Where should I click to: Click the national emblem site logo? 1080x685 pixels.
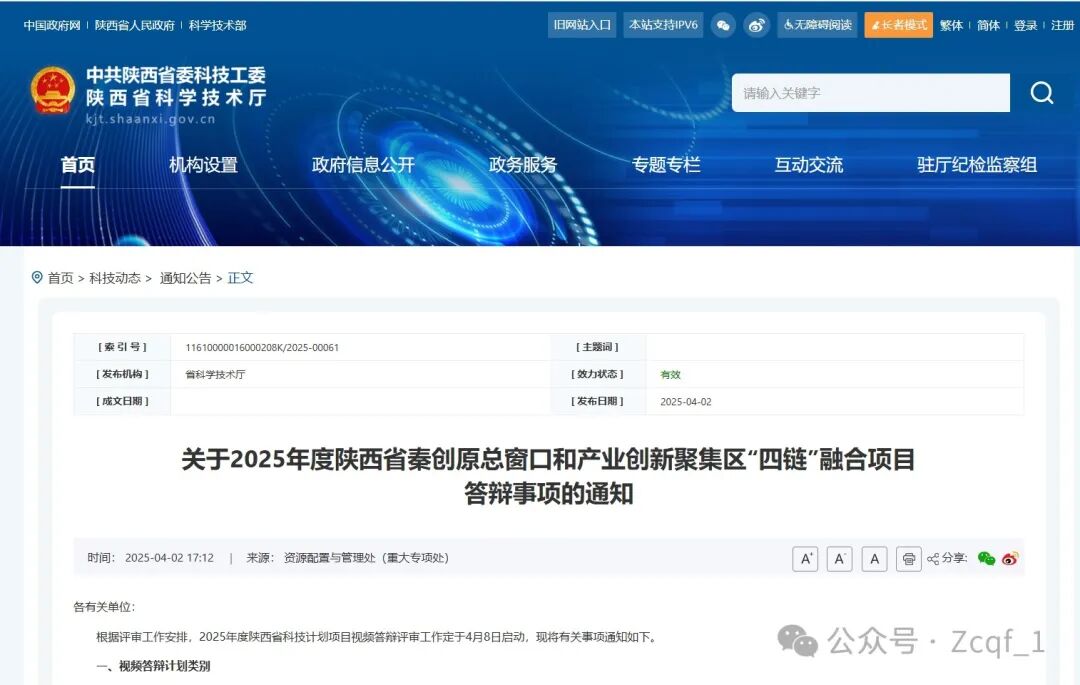tap(53, 90)
